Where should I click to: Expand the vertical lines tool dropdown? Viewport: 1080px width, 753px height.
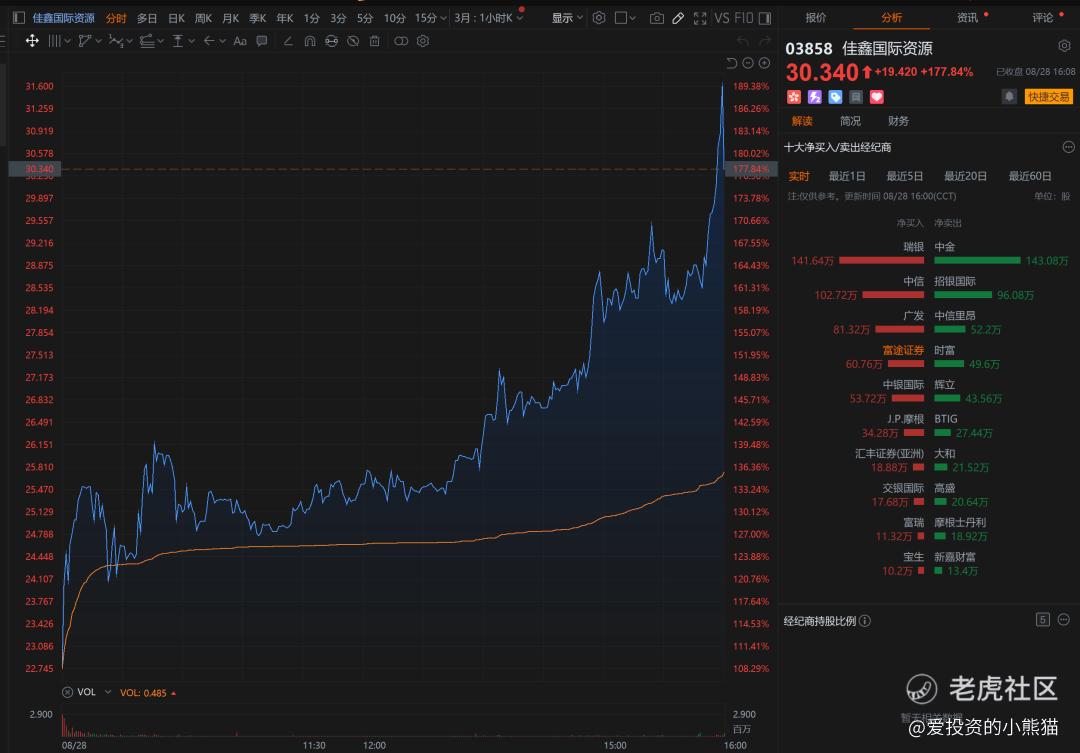[68, 41]
